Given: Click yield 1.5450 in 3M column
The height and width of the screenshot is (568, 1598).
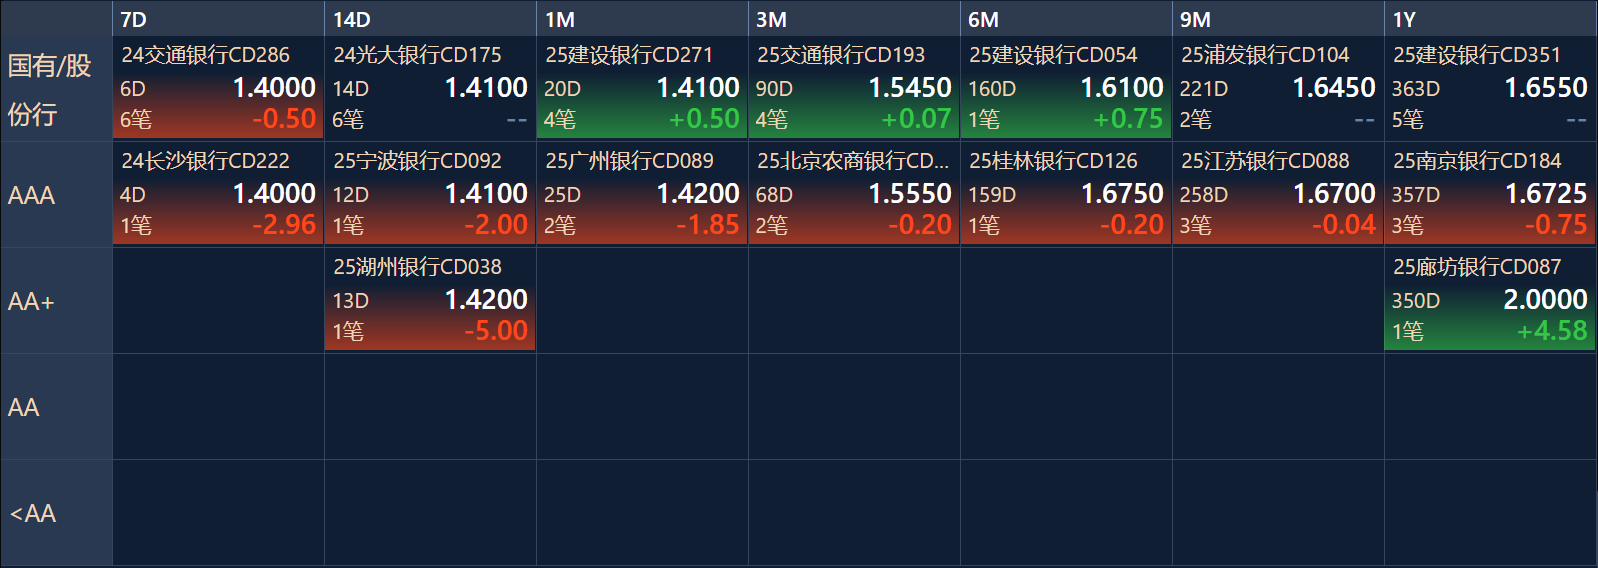Looking at the screenshot, I should (x=910, y=88).
